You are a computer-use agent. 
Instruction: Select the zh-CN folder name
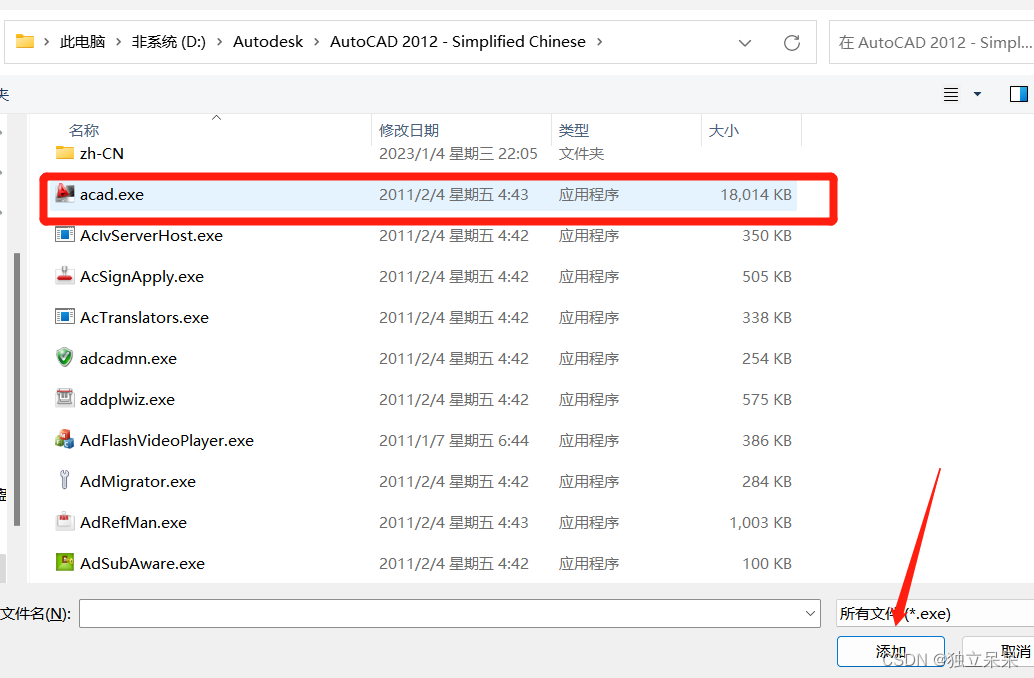point(102,153)
